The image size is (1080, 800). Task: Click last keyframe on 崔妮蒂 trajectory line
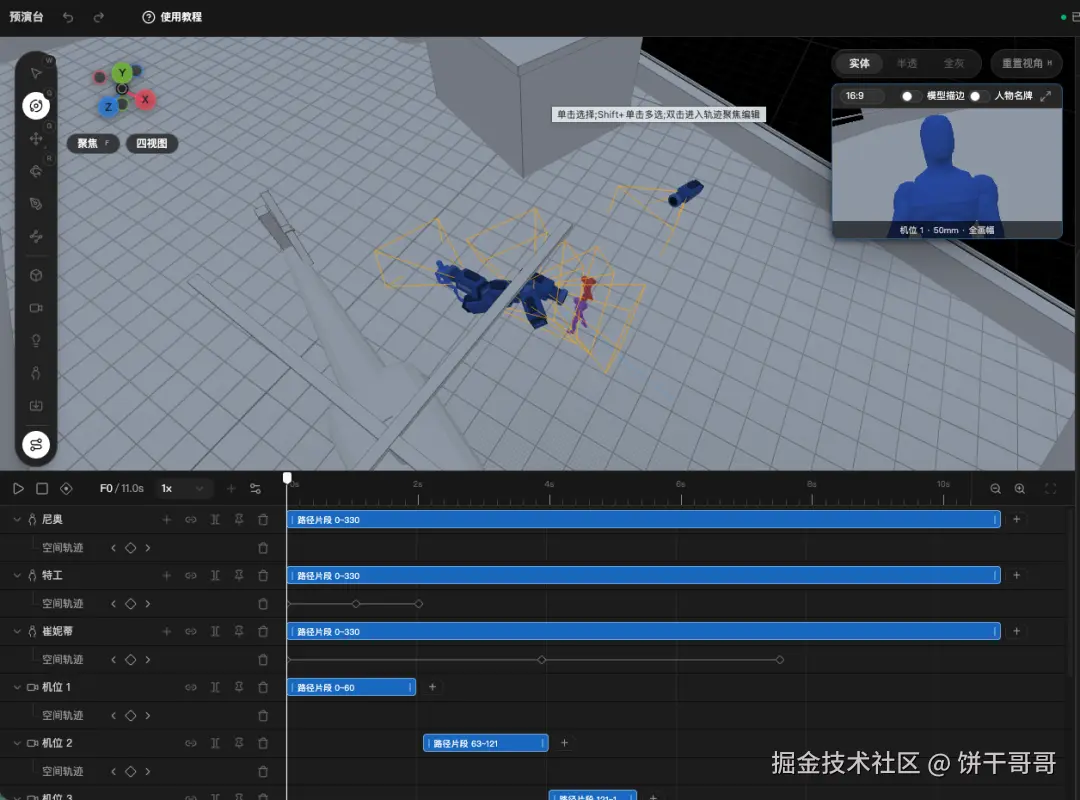(780, 659)
